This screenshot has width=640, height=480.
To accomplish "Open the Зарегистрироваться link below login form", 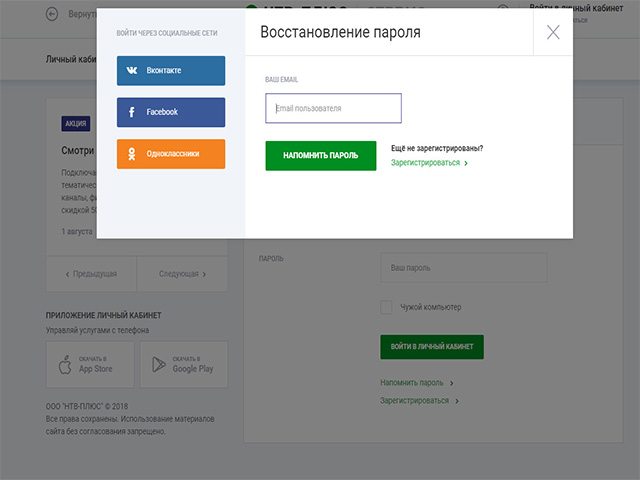I will 414,400.
